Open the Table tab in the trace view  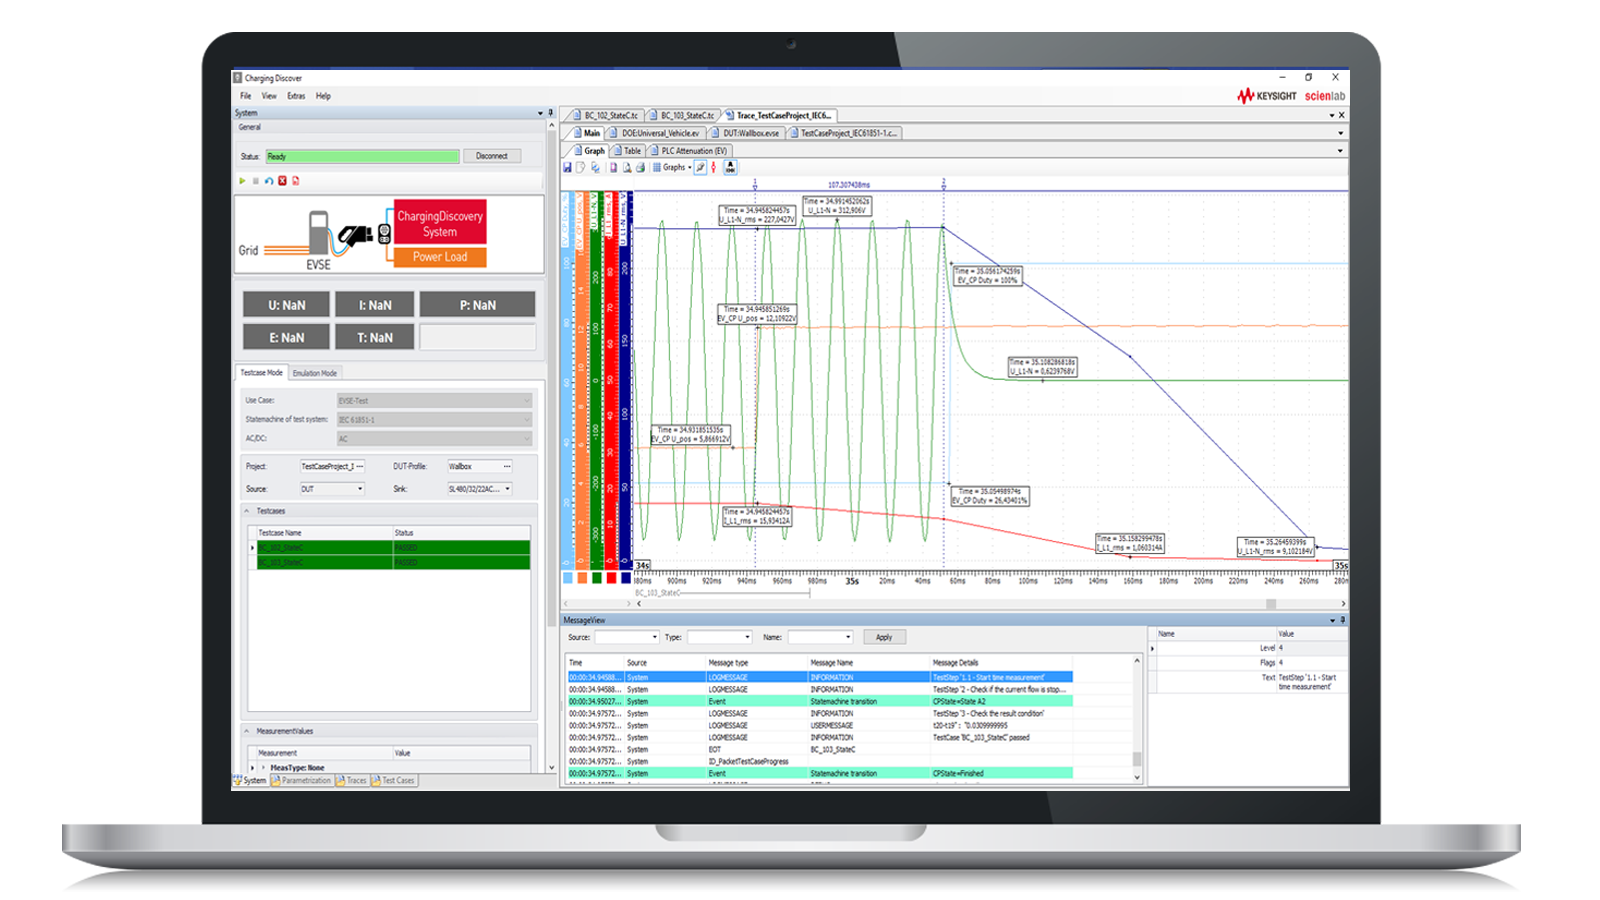coord(632,150)
